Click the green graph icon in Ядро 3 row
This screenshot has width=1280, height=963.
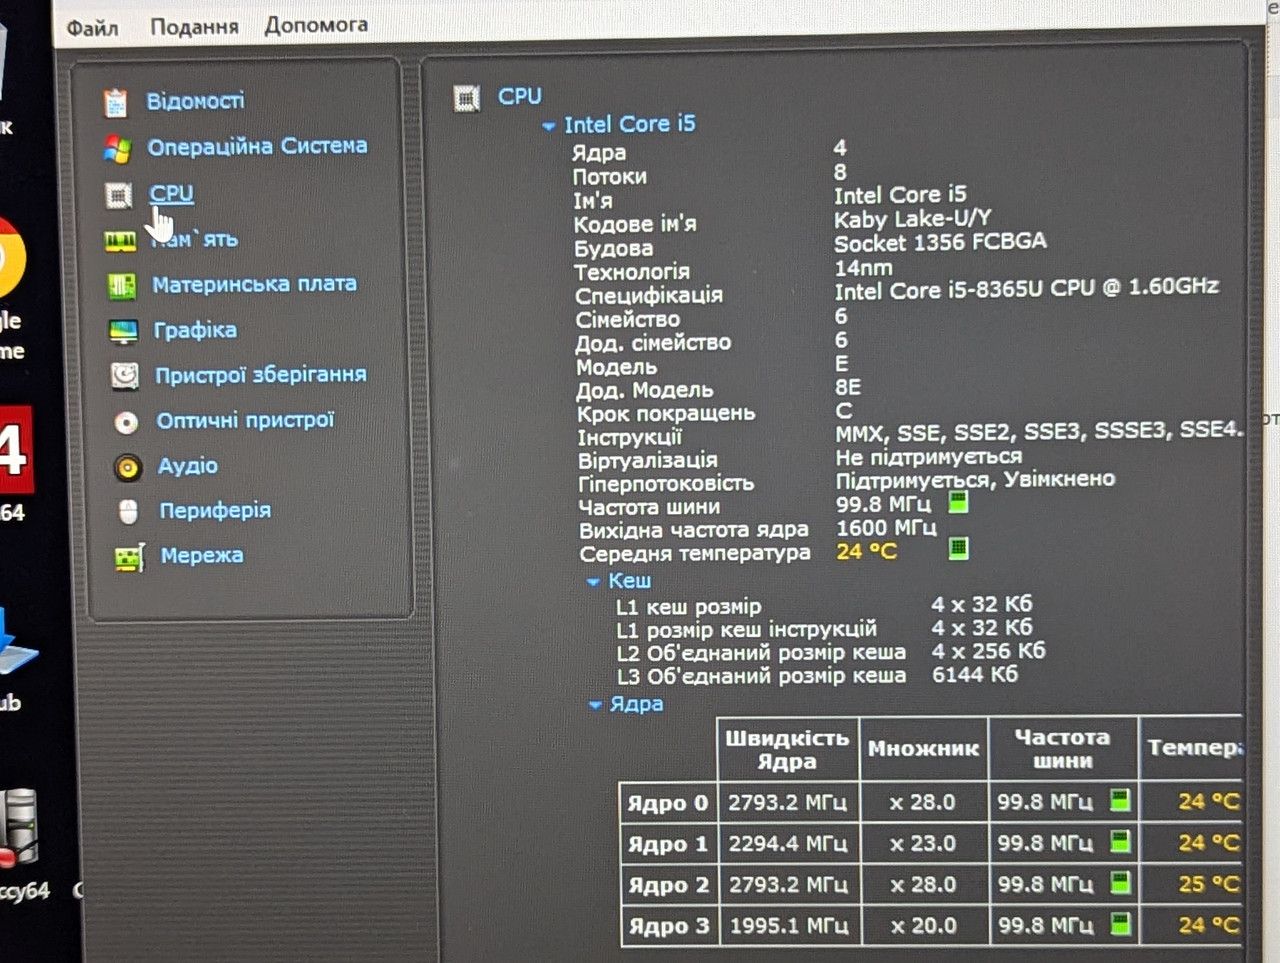1121,924
